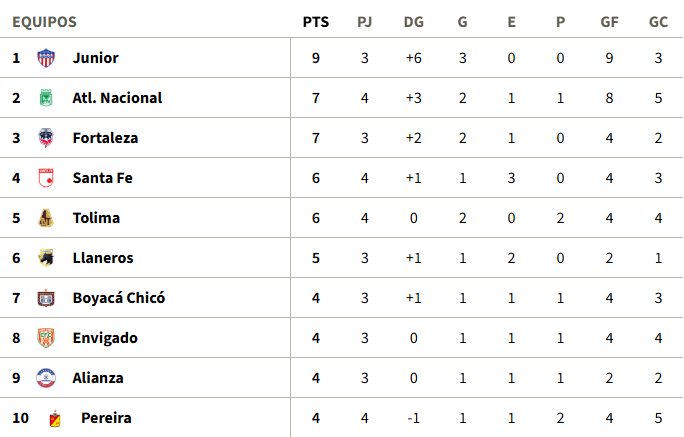Image resolution: width=684 pixels, height=437 pixels.
Task: Select the GF column header
Action: point(609,22)
